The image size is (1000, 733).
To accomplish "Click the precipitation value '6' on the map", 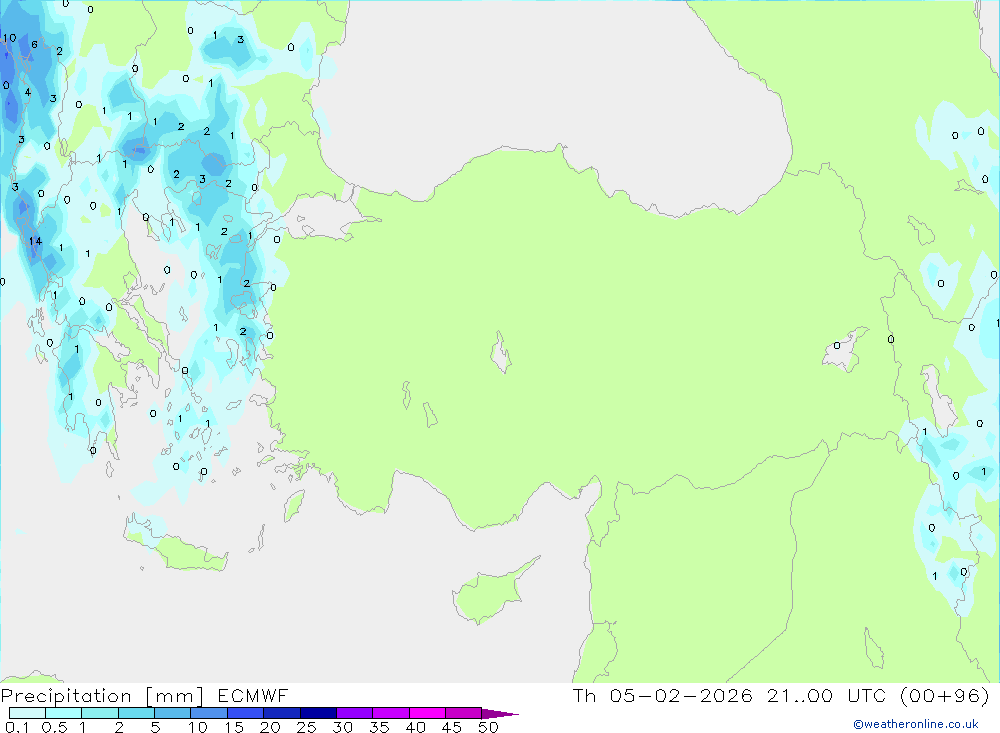I will tap(34, 44).
